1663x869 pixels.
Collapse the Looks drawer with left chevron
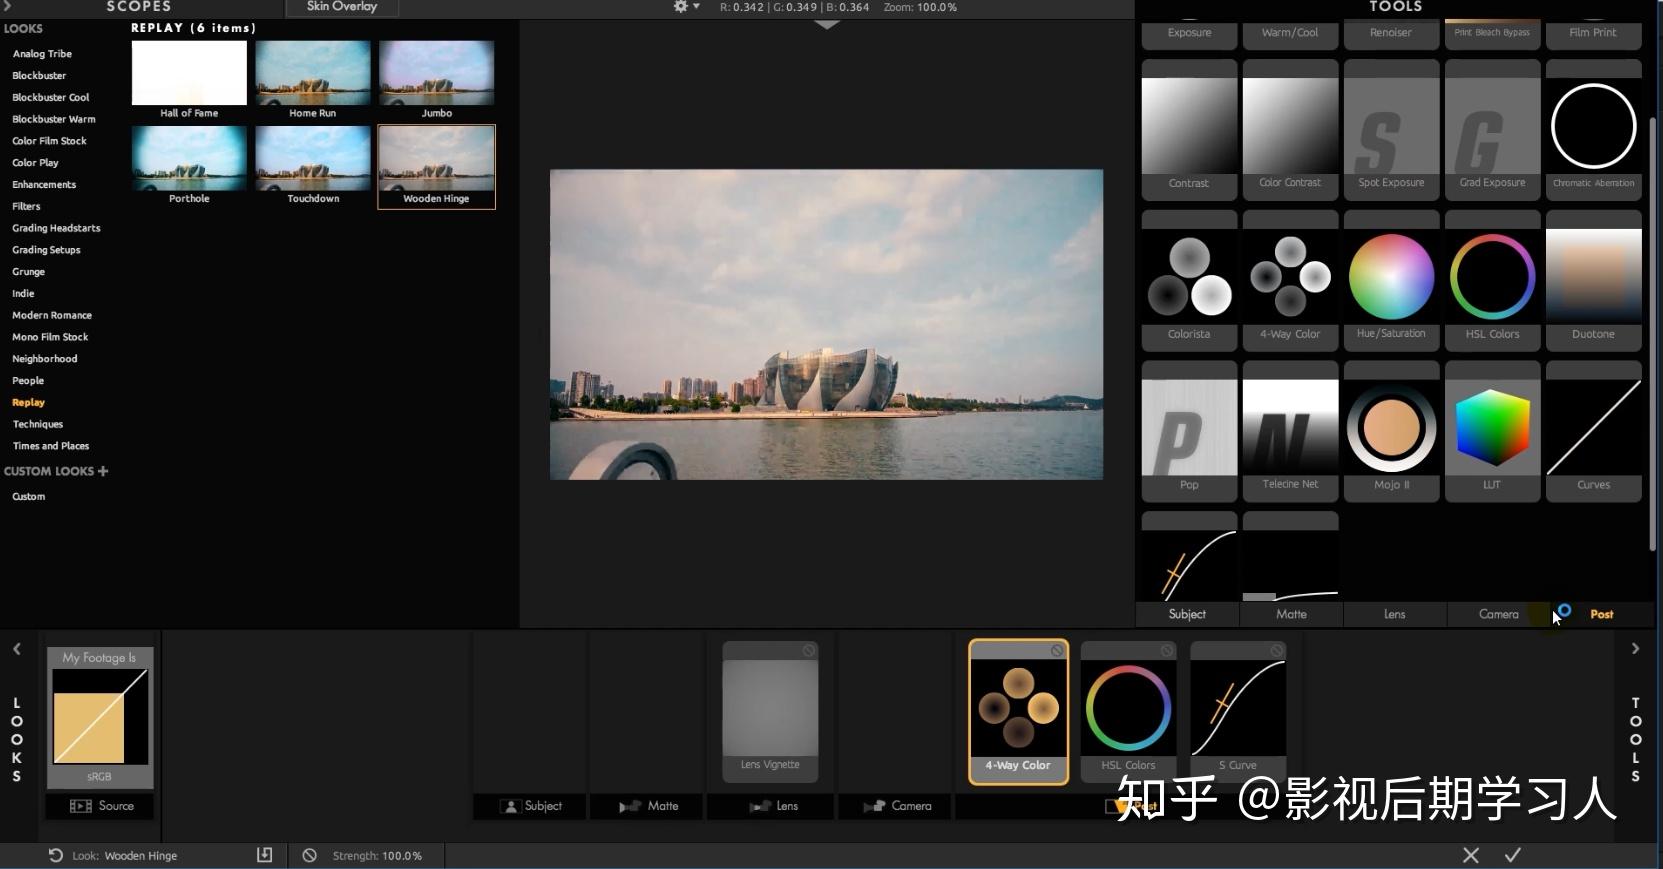17,649
